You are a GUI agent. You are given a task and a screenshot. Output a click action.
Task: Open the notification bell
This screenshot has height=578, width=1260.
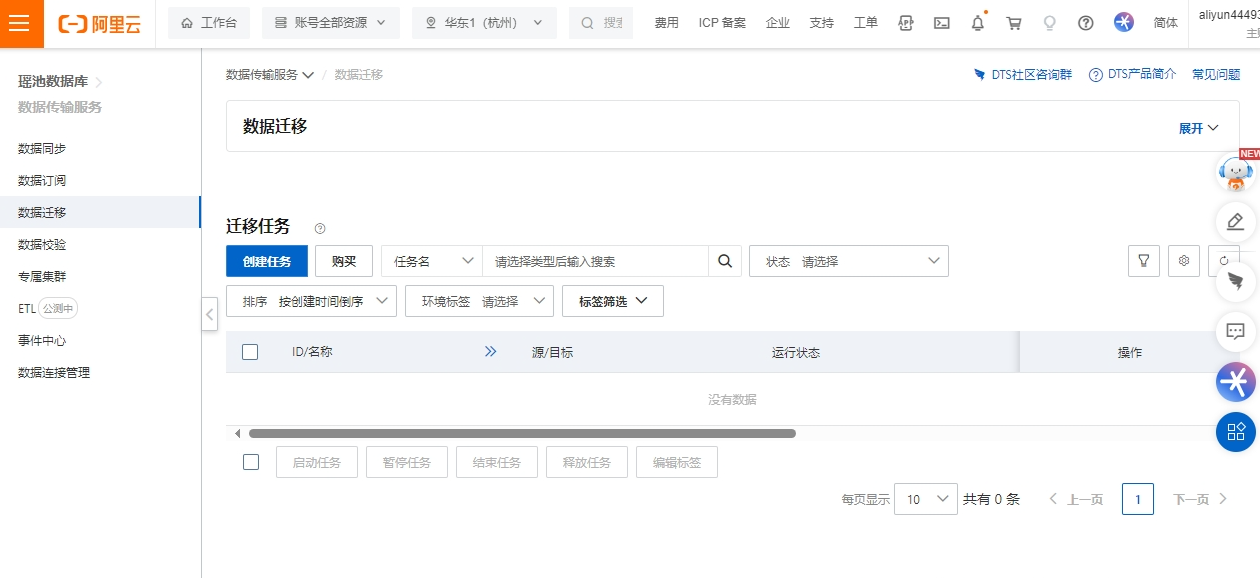[x=978, y=23]
